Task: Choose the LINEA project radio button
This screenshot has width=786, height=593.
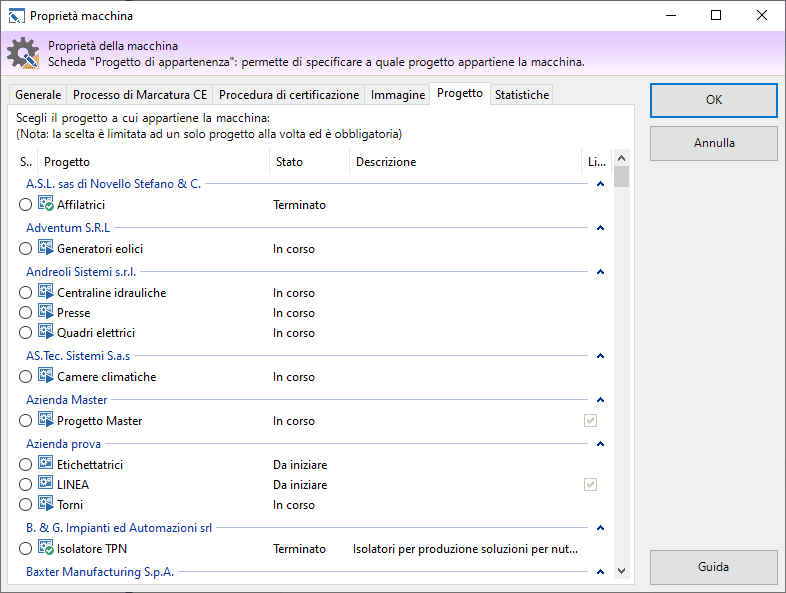Action: (26, 485)
